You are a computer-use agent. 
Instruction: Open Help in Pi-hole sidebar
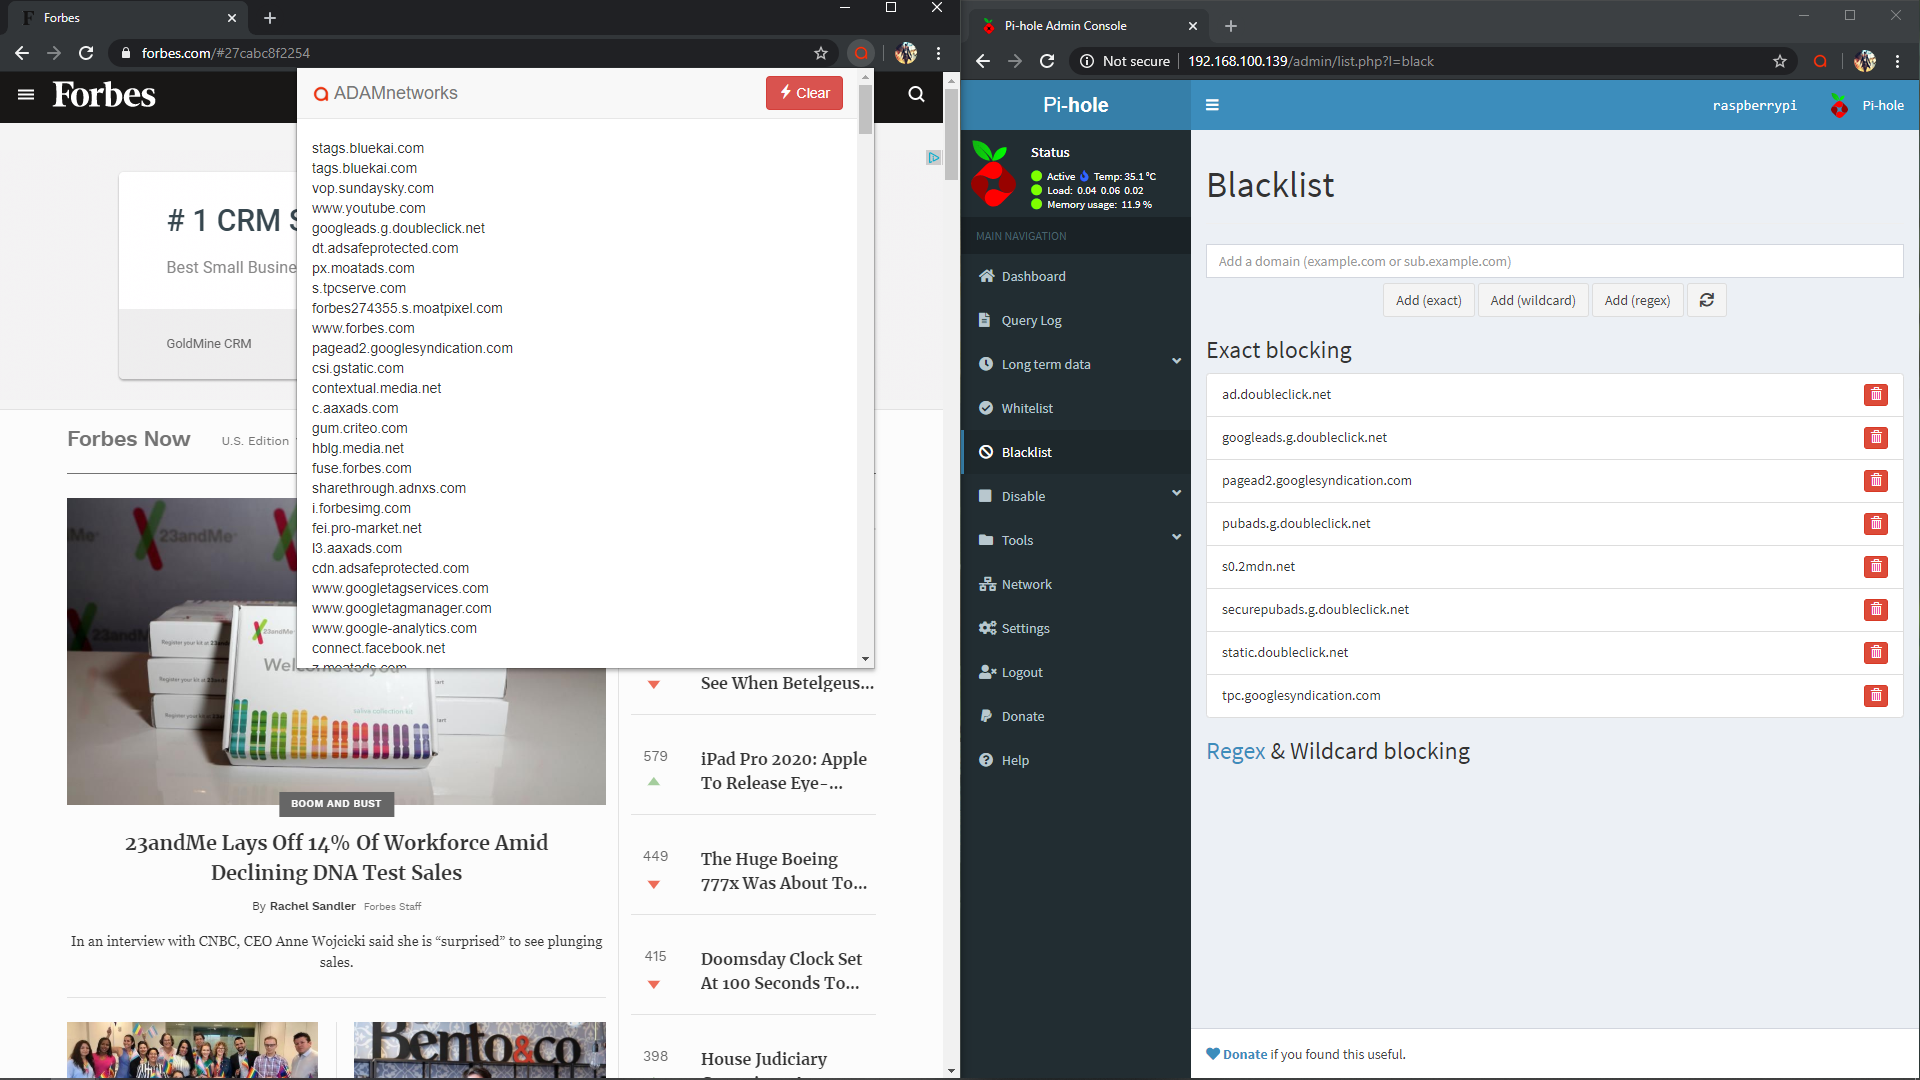click(1076, 760)
